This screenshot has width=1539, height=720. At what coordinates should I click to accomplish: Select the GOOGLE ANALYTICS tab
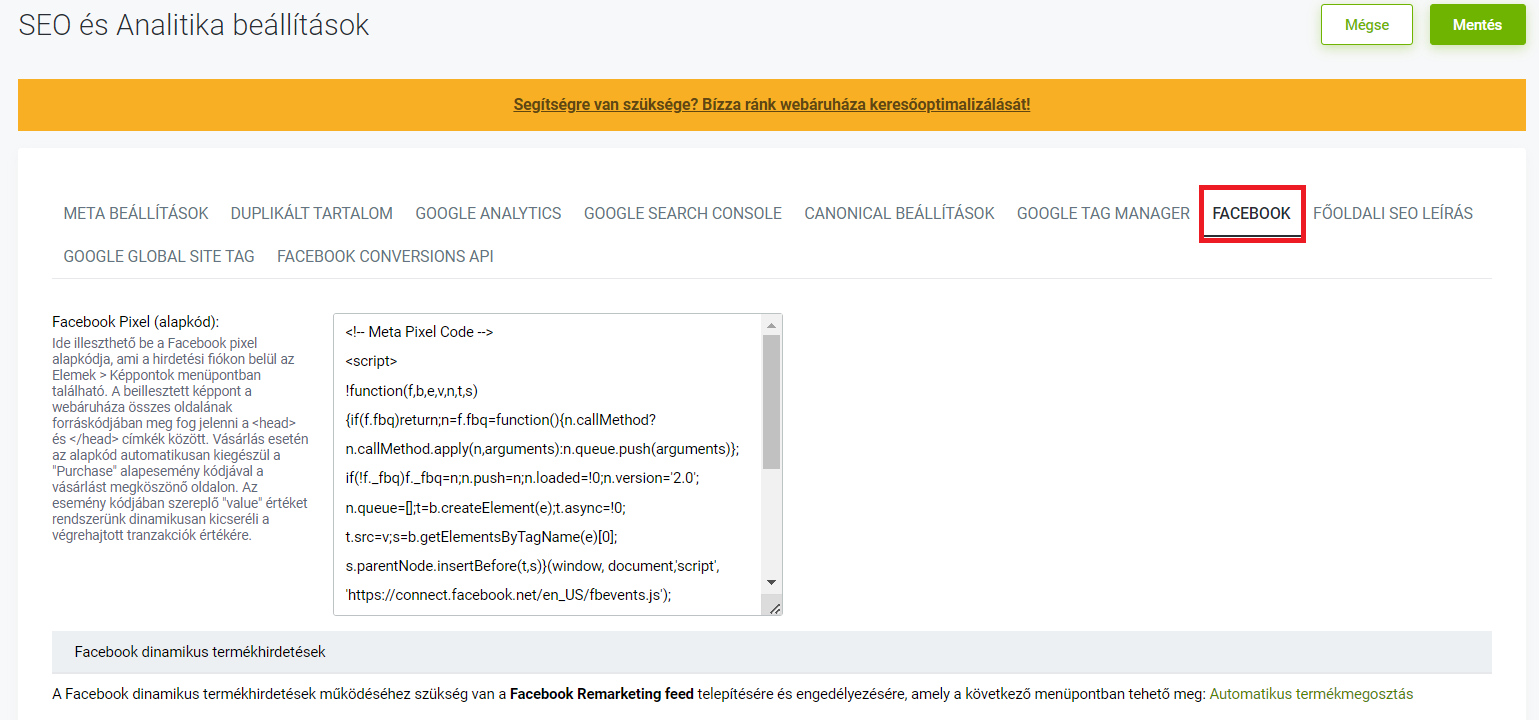[489, 213]
